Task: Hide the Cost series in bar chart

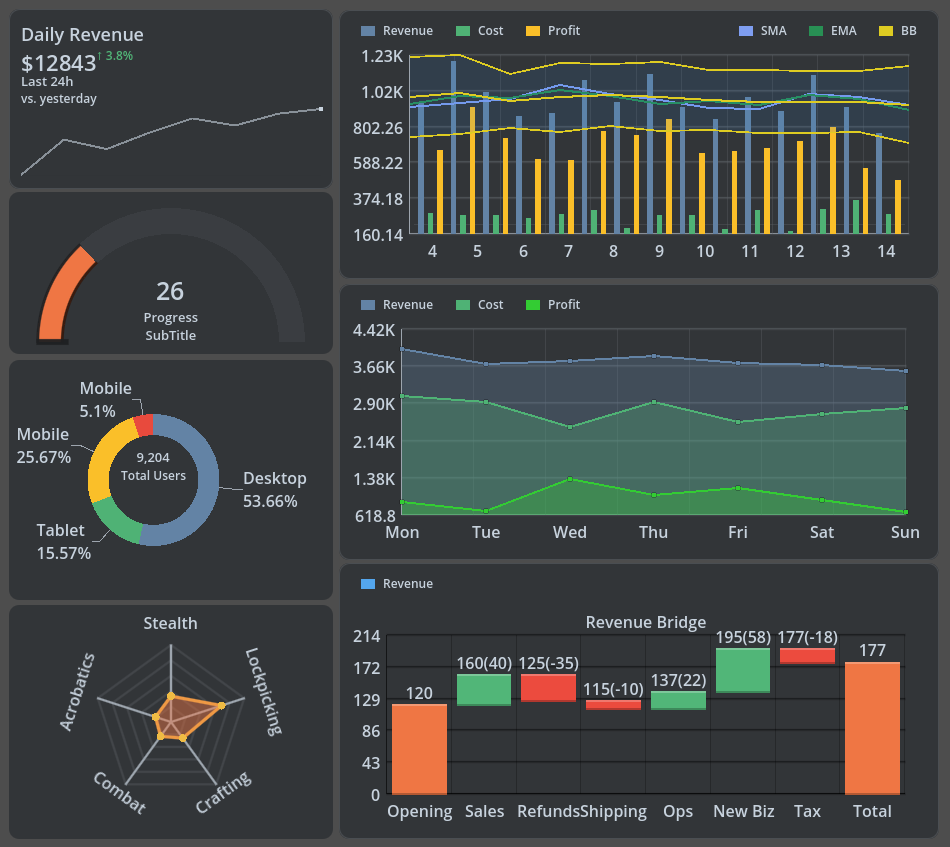Action: click(x=479, y=31)
